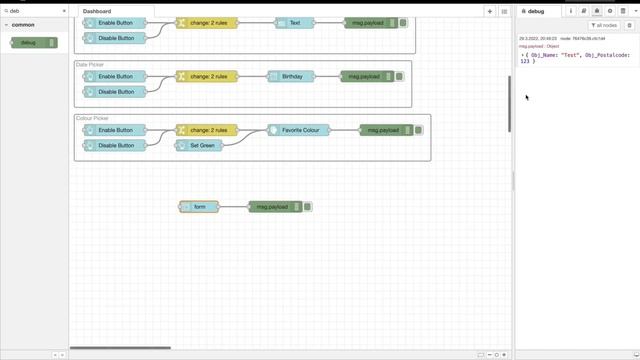Open the info sidebar tab icon
This screenshot has width=640, height=360.
[x=571, y=11]
